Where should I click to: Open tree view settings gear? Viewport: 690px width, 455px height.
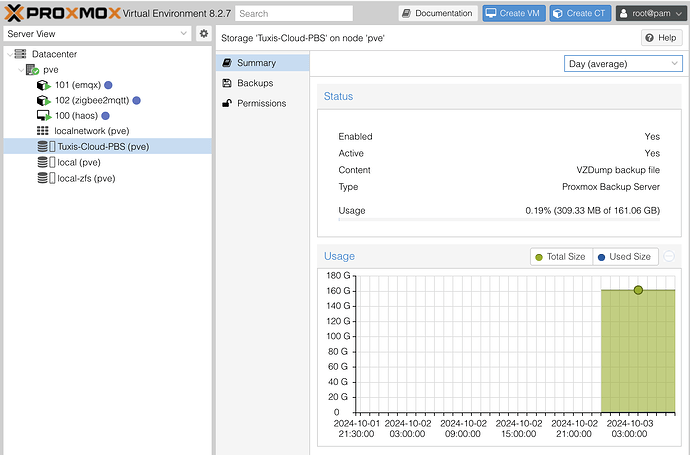tap(204, 34)
